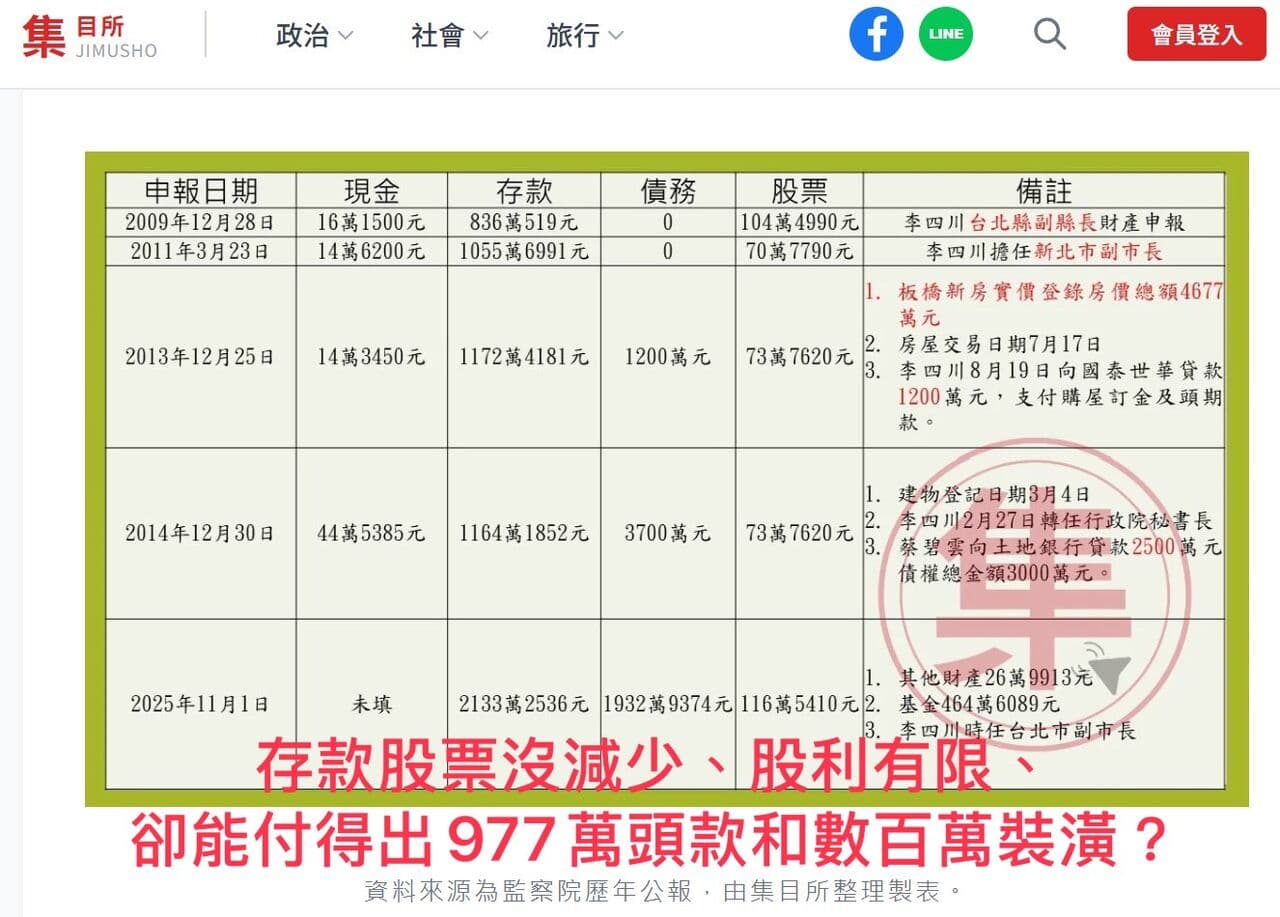Screen dimensions: 1280x917
Task: Select the note 建物登記日期3月4日
Action: [994, 495]
